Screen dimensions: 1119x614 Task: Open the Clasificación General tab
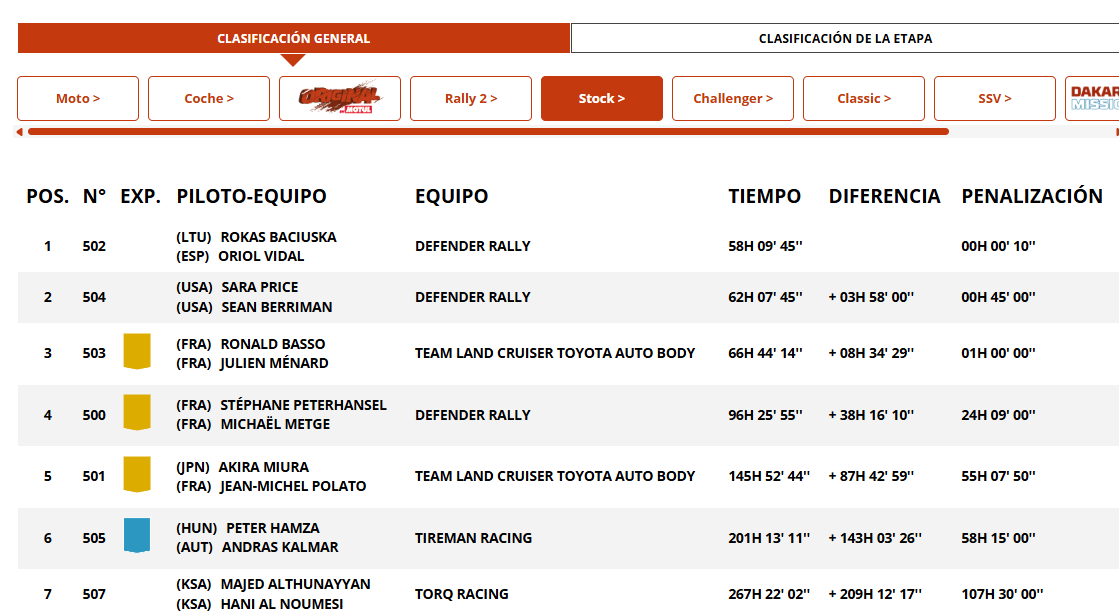coord(293,38)
